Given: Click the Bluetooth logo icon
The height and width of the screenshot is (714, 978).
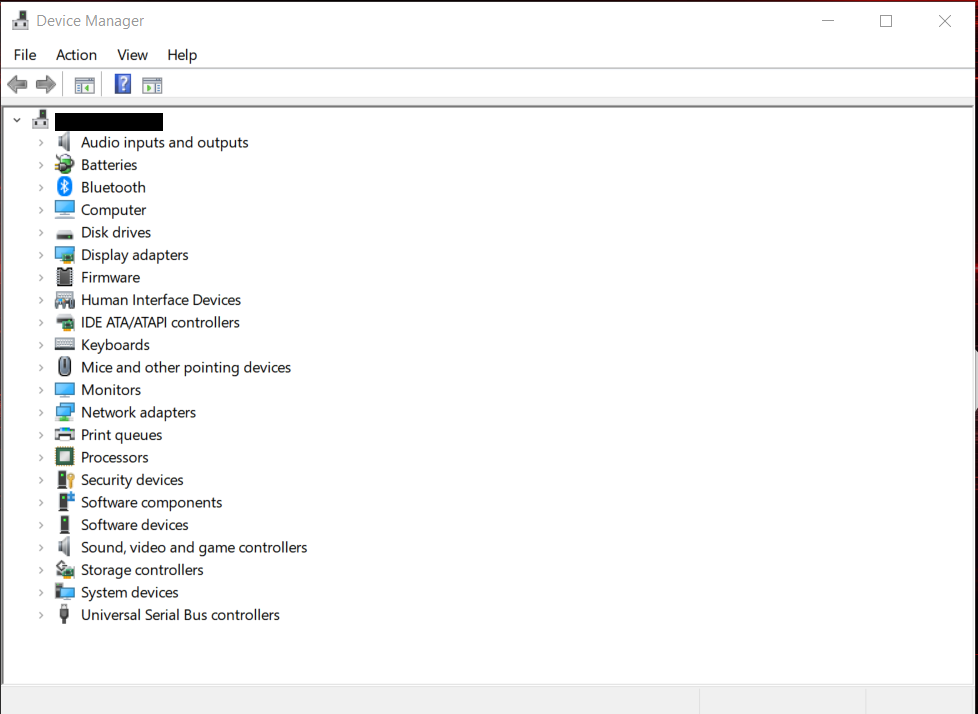Looking at the screenshot, I should point(64,187).
